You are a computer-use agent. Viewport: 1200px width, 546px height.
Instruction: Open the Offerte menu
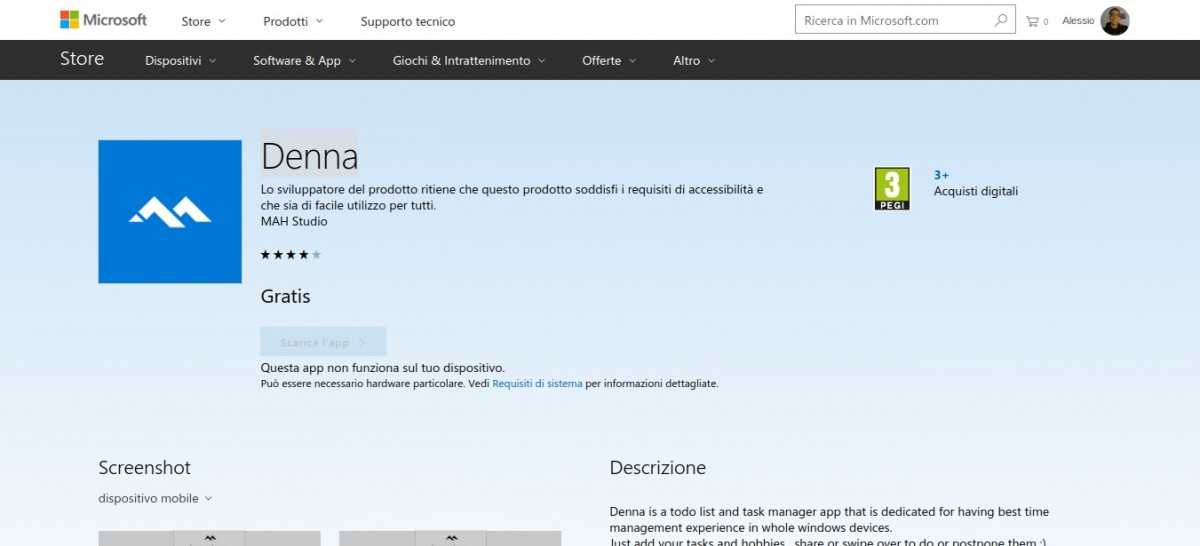tap(609, 61)
